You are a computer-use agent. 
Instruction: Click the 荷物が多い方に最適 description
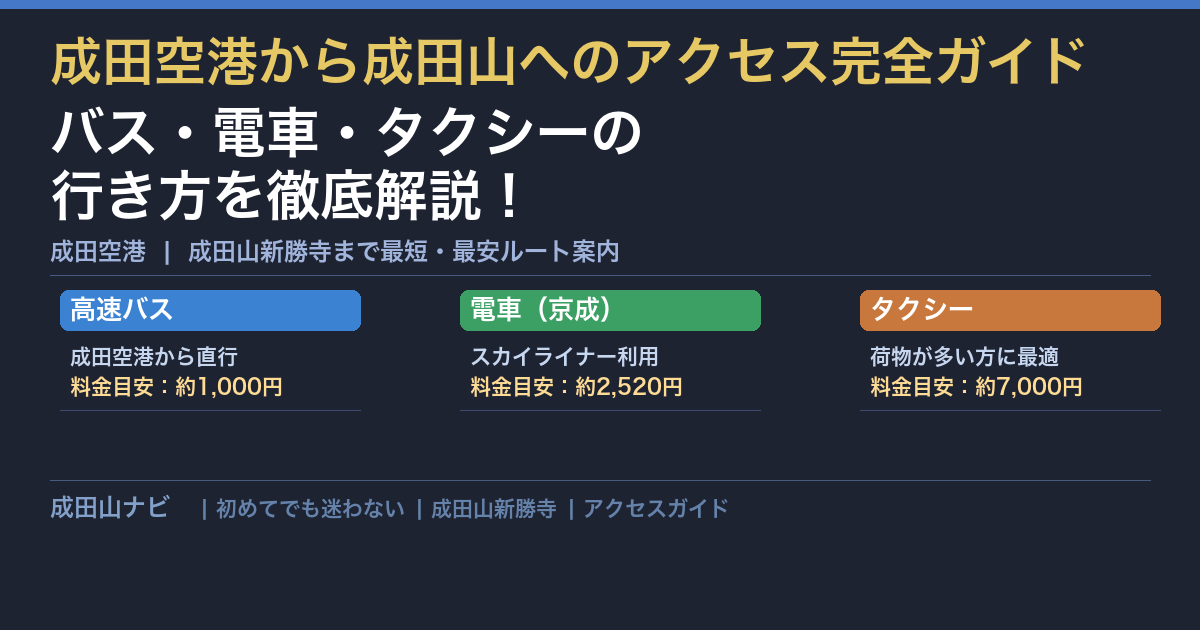(964, 357)
